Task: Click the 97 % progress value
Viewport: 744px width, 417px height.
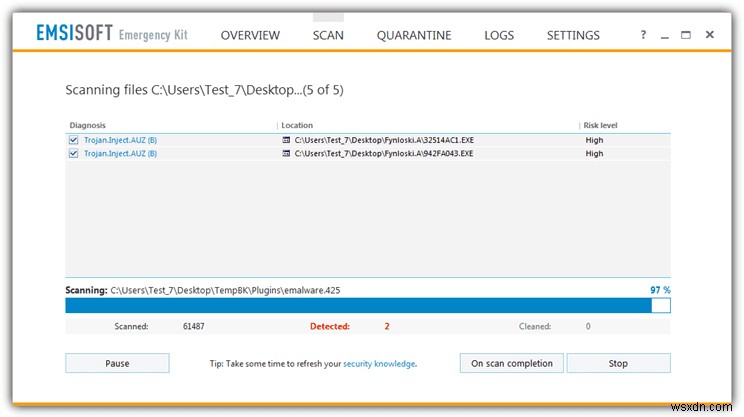Action: click(x=660, y=290)
